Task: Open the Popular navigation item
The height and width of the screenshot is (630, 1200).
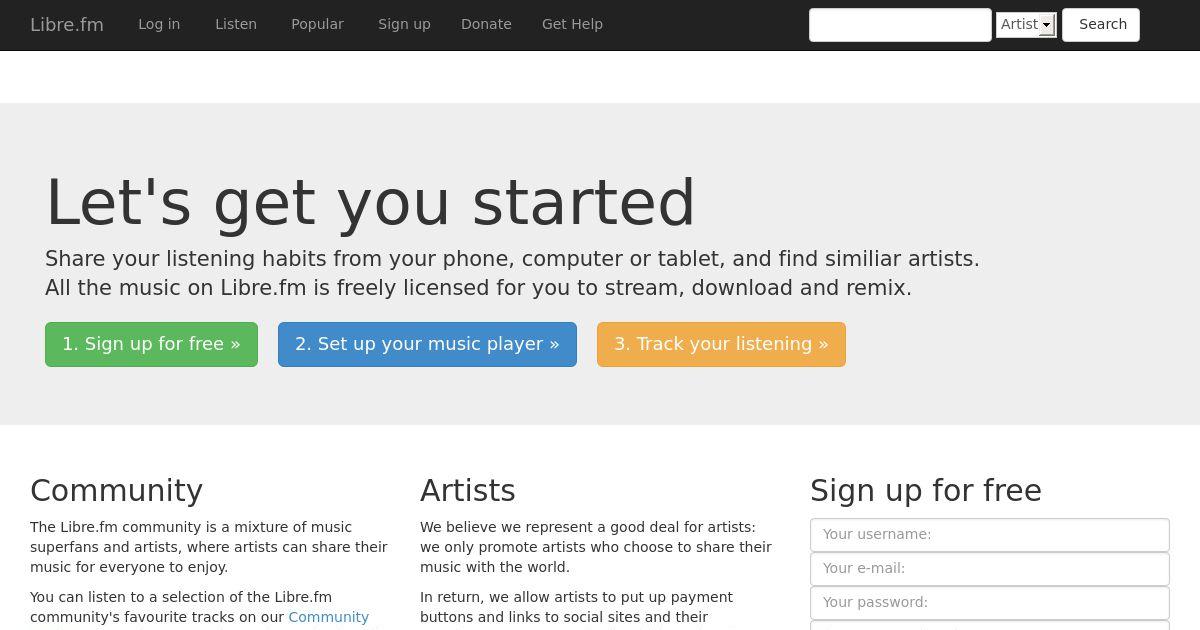Action: coord(317,24)
